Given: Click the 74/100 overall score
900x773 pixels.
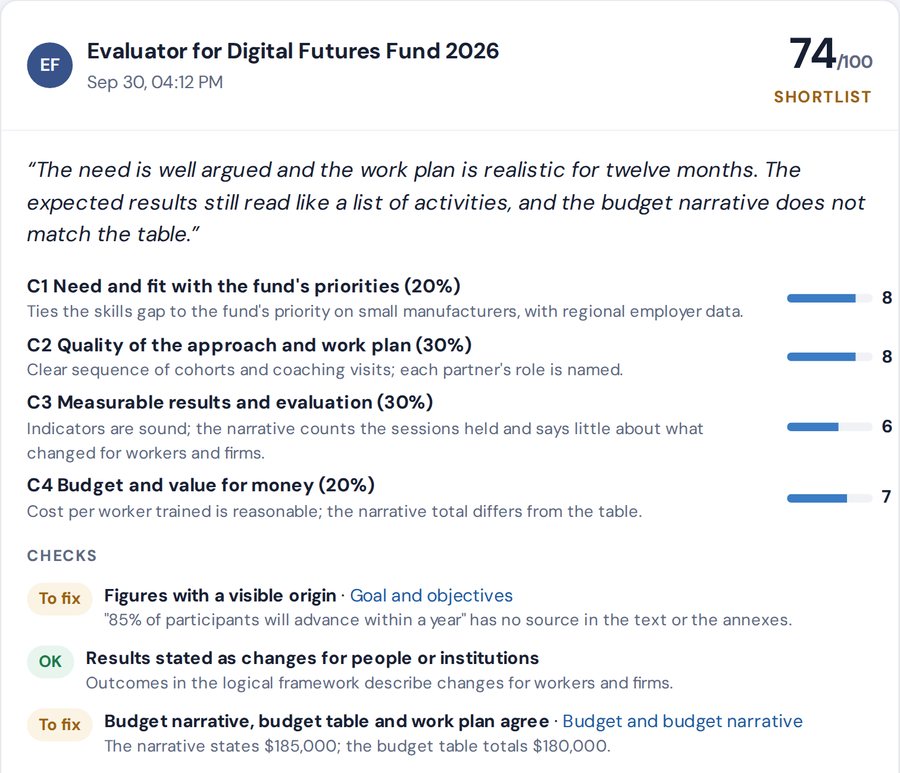Looking at the screenshot, I should click(831, 54).
